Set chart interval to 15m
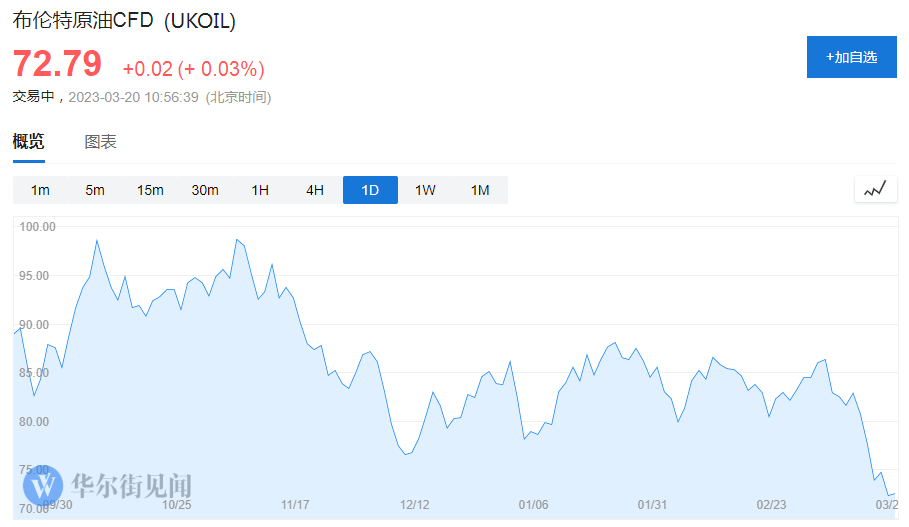This screenshot has height=527, width=909. 150,190
